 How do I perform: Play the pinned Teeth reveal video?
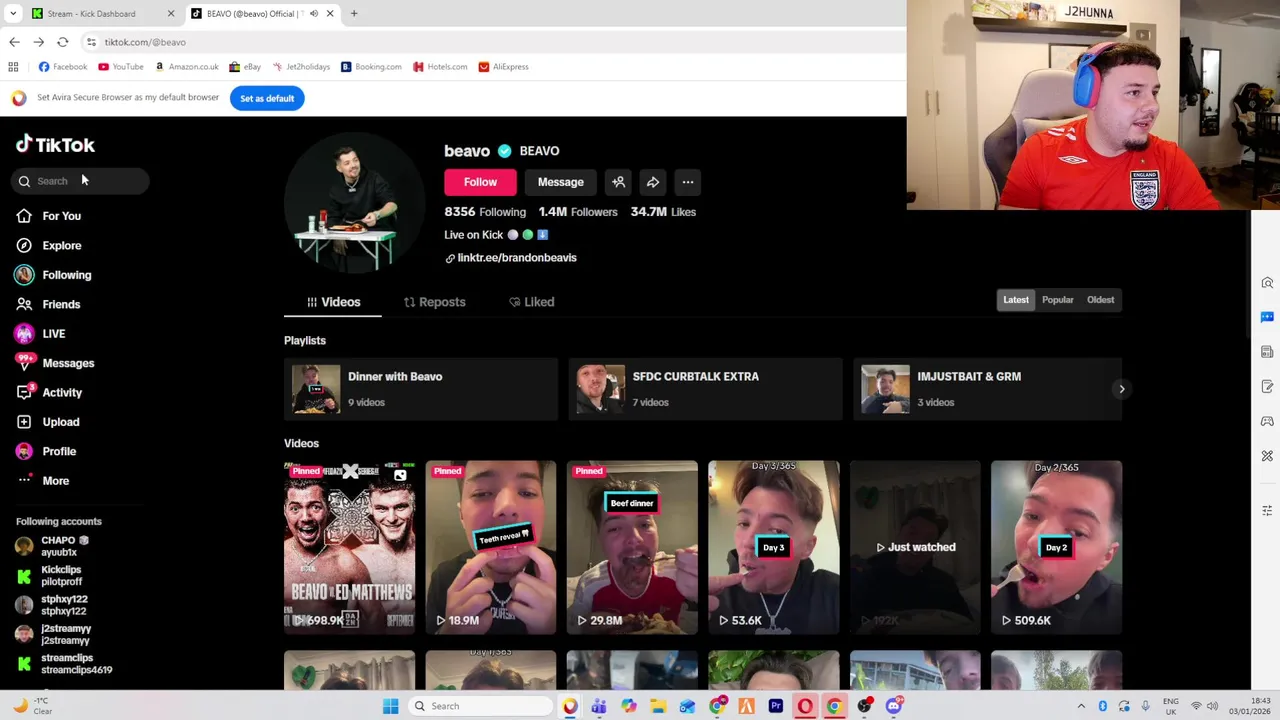coord(490,548)
